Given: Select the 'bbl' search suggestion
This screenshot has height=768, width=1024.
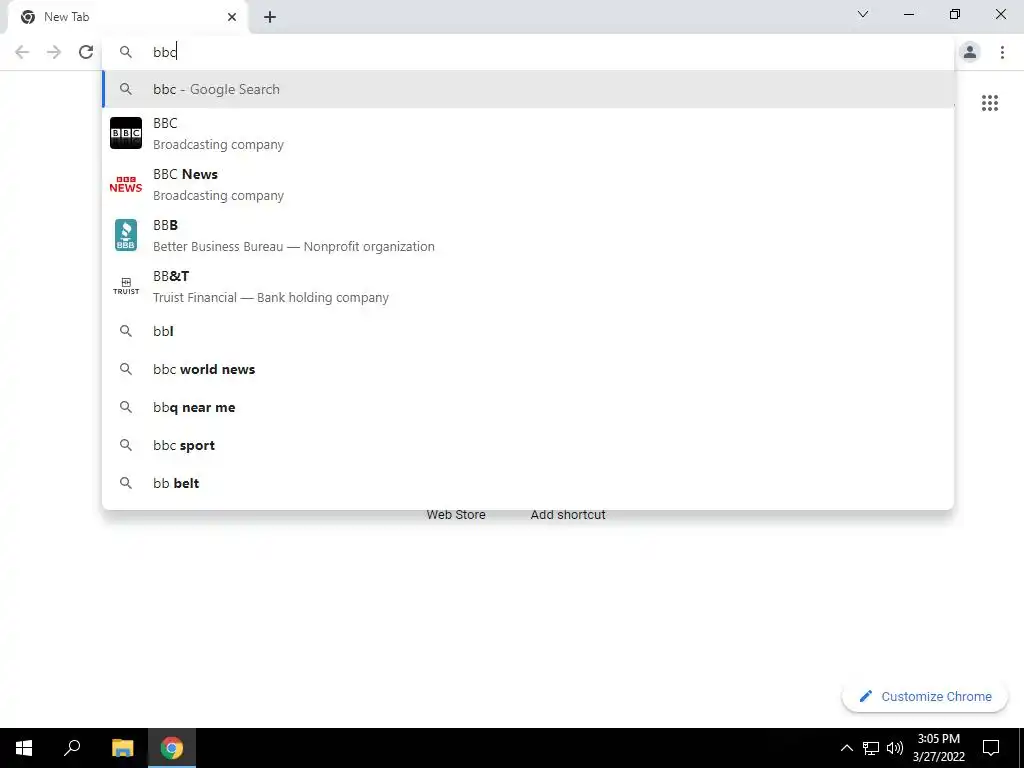Looking at the screenshot, I should (x=528, y=331).
